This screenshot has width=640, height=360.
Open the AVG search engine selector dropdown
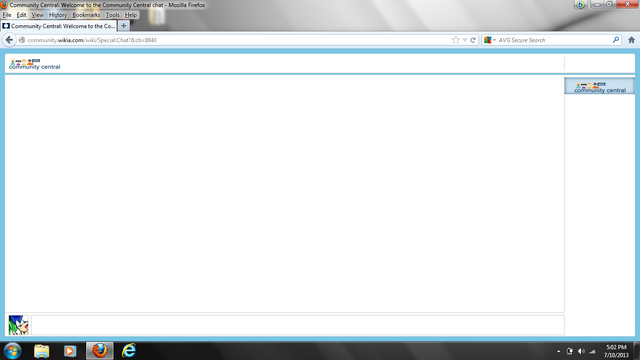[x=490, y=40]
